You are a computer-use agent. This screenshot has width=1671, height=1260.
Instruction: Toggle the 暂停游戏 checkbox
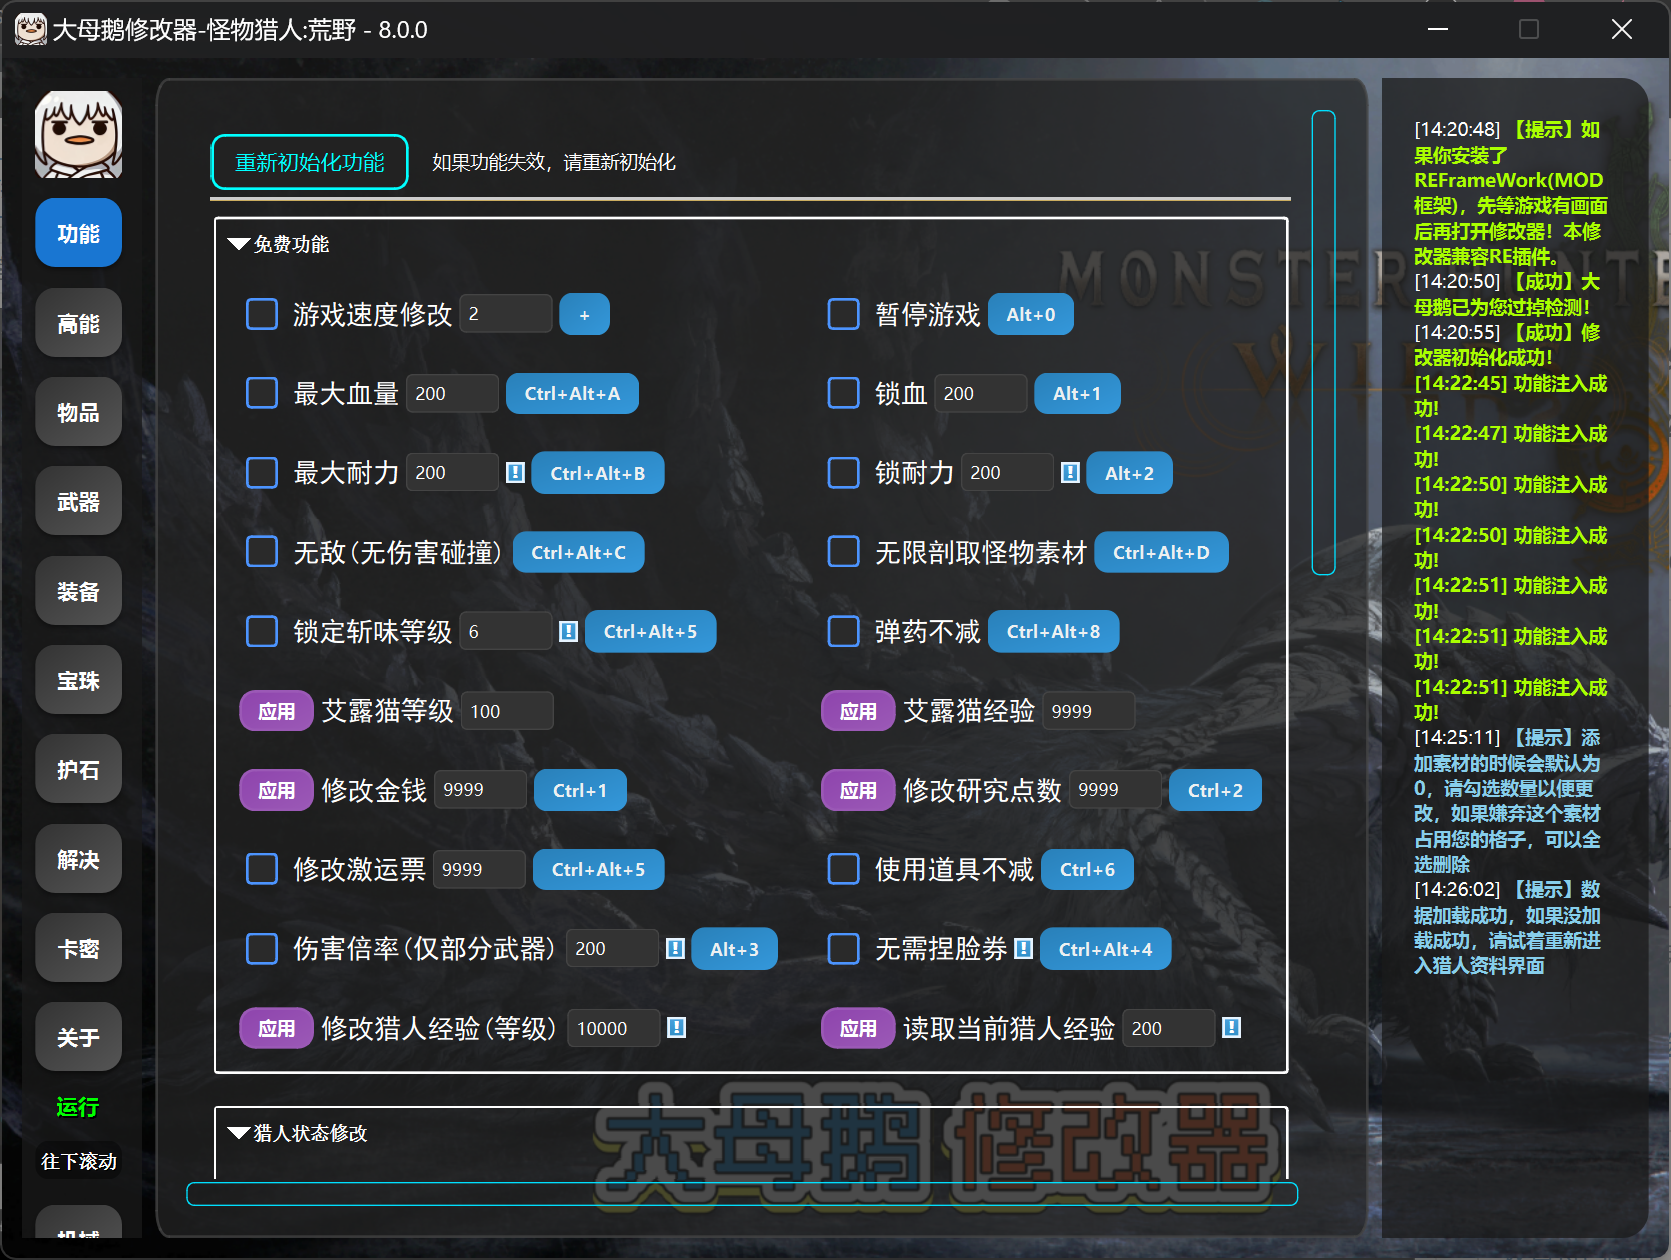pyautogui.click(x=843, y=314)
